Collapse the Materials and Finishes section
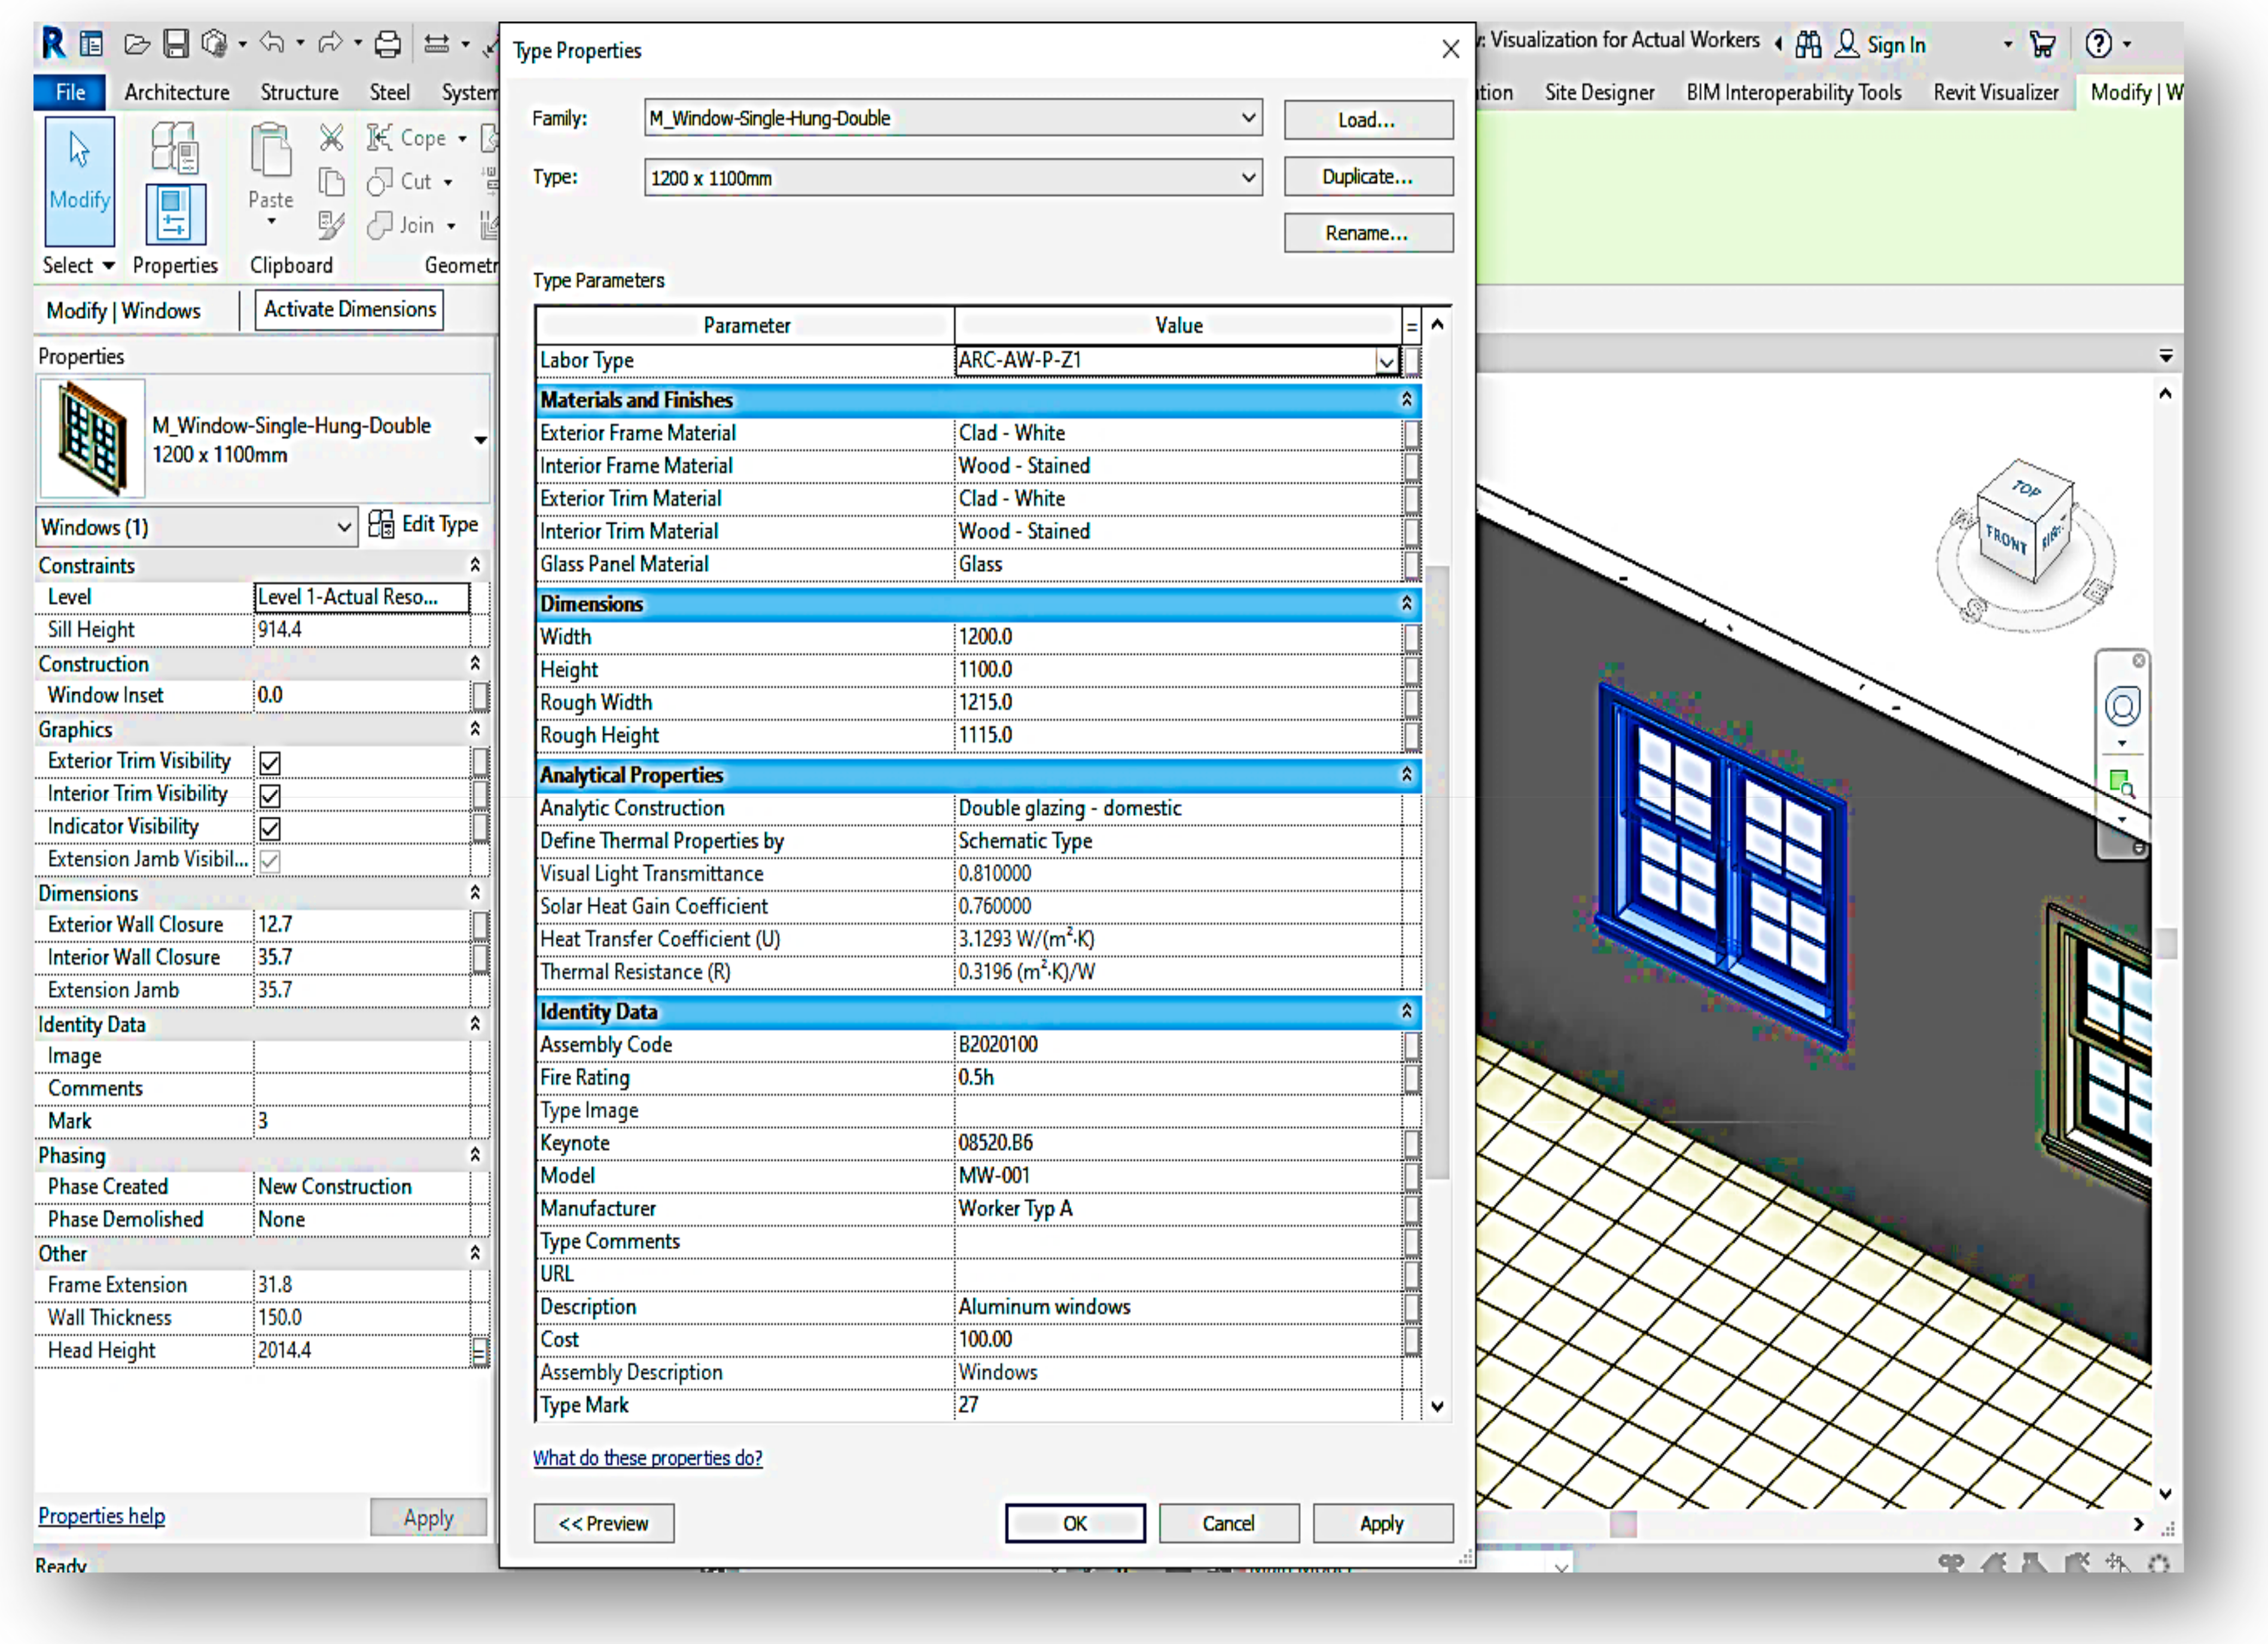Viewport: 2268px width, 1644px height. click(x=1406, y=400)
